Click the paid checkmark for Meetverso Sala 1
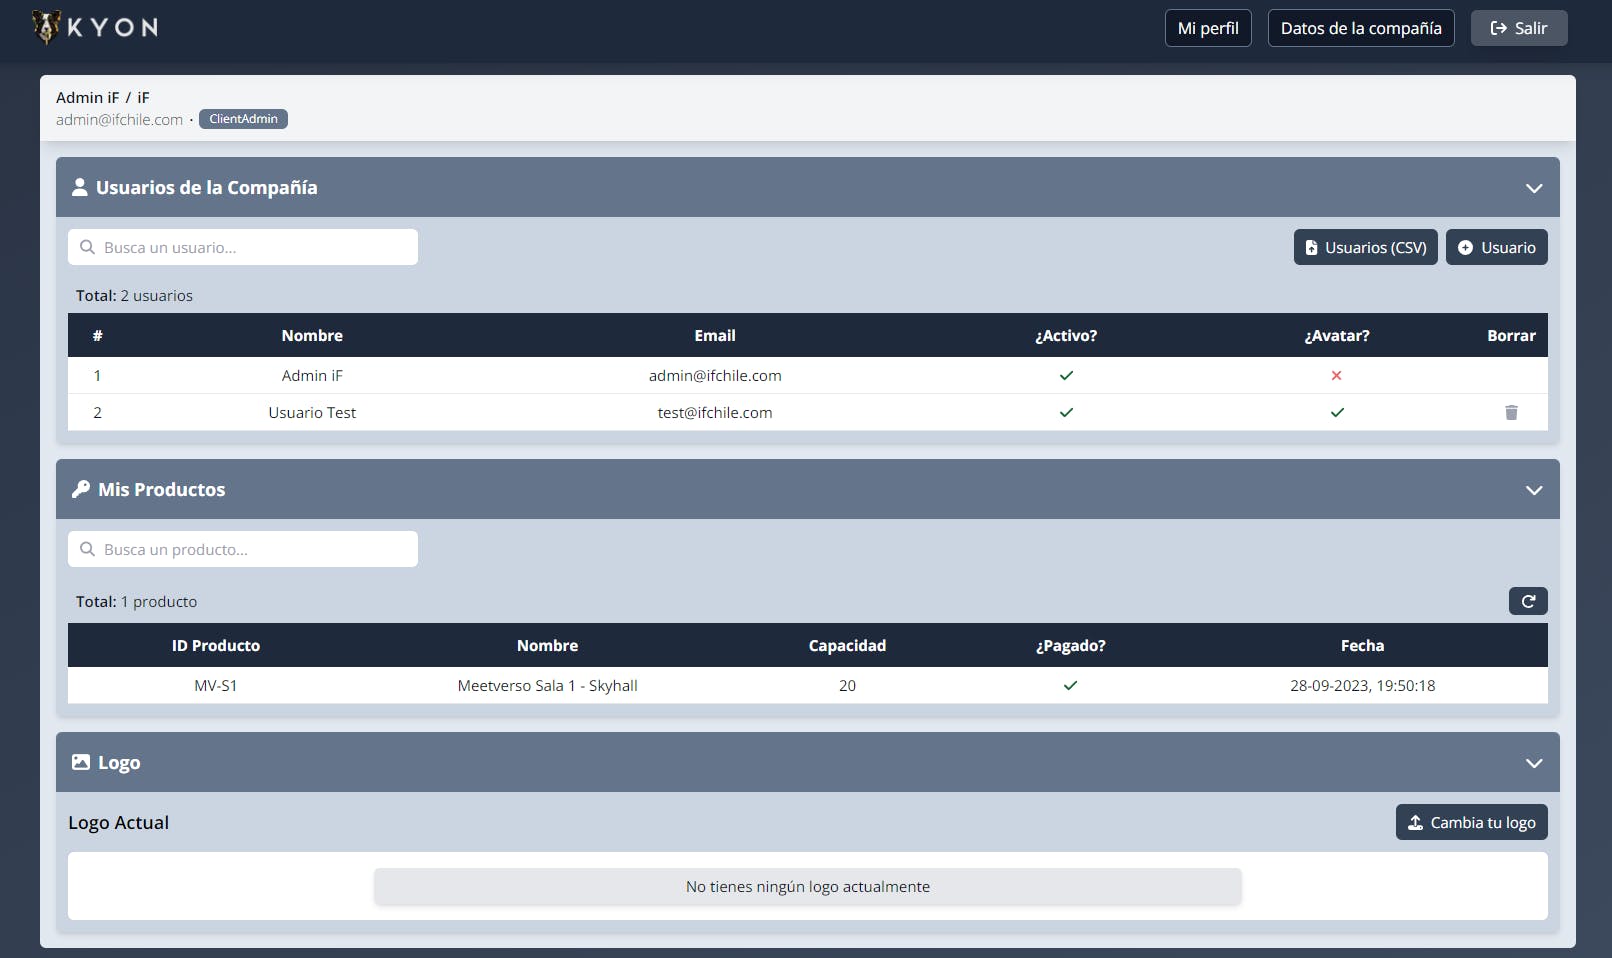The image size is (1612, 958). coord(1070,686)
